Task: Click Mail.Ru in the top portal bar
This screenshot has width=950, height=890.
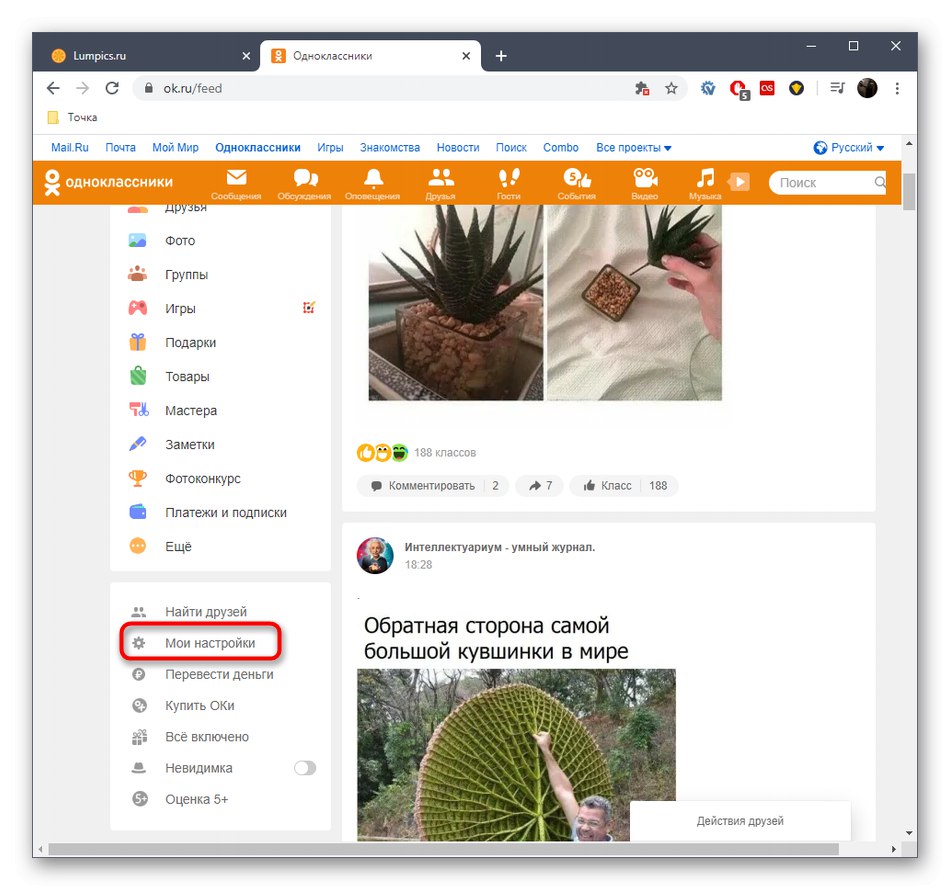Action: click(70, 147)
